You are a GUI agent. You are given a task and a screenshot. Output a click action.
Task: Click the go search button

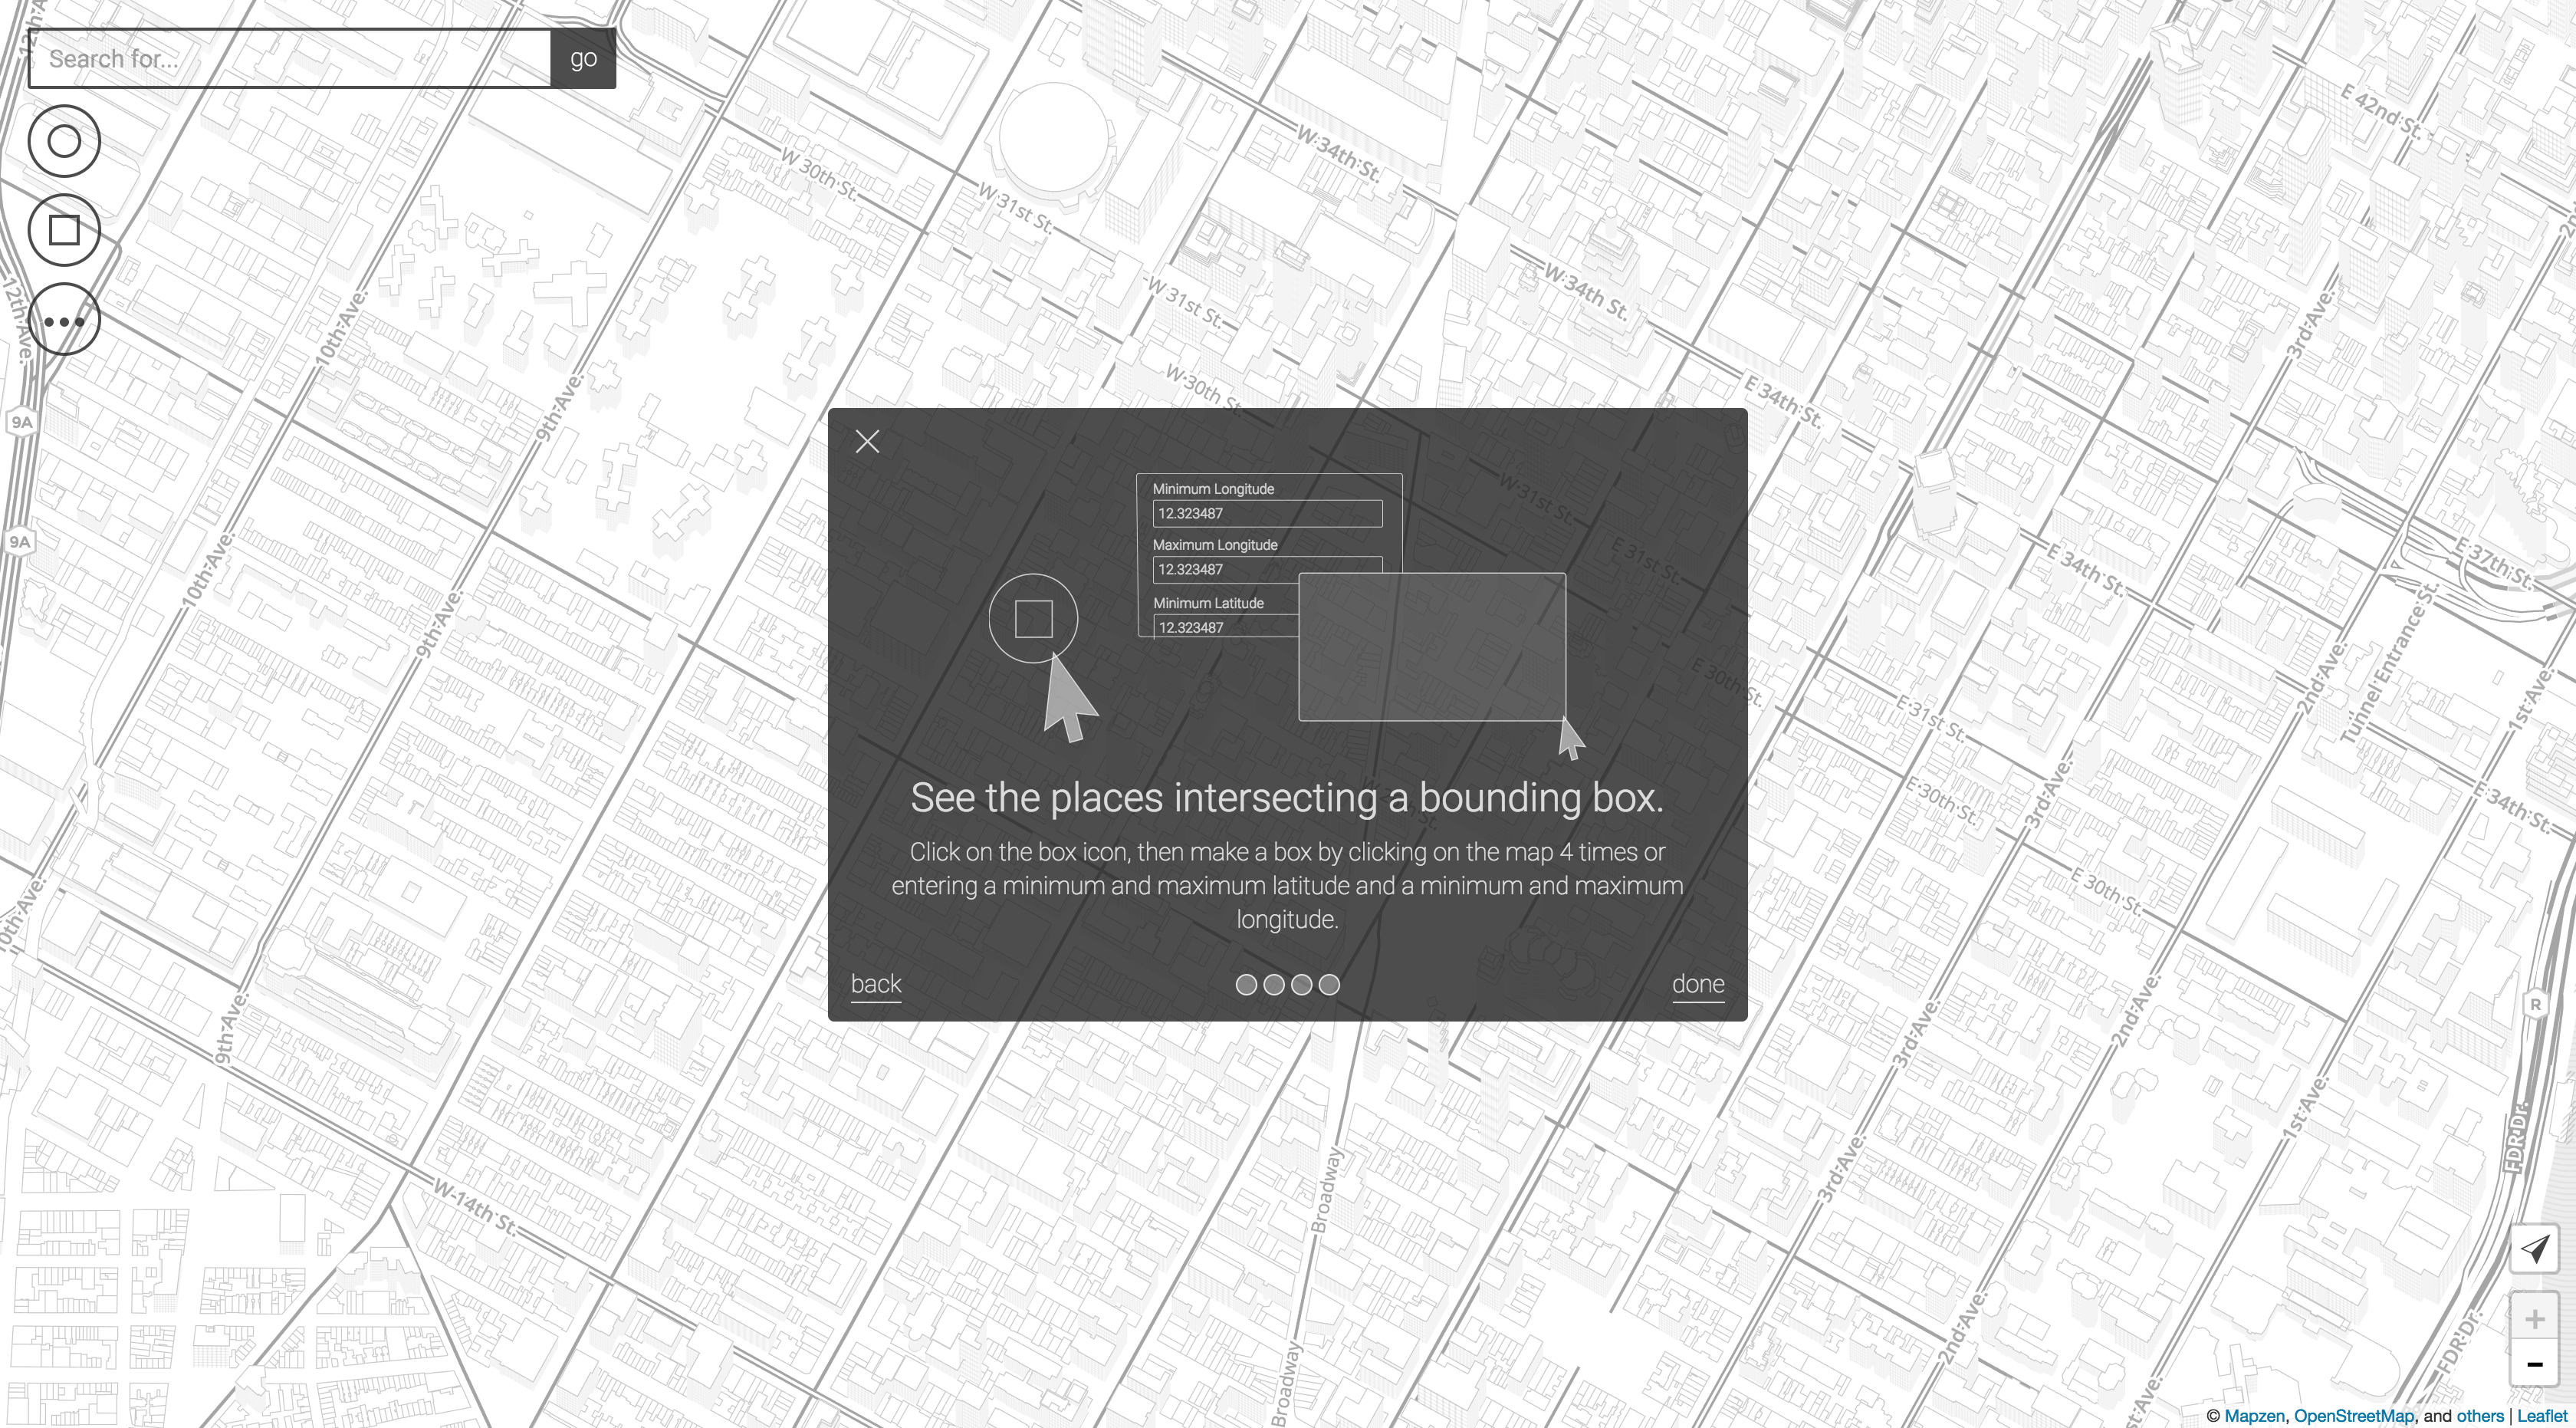point(583,59)
